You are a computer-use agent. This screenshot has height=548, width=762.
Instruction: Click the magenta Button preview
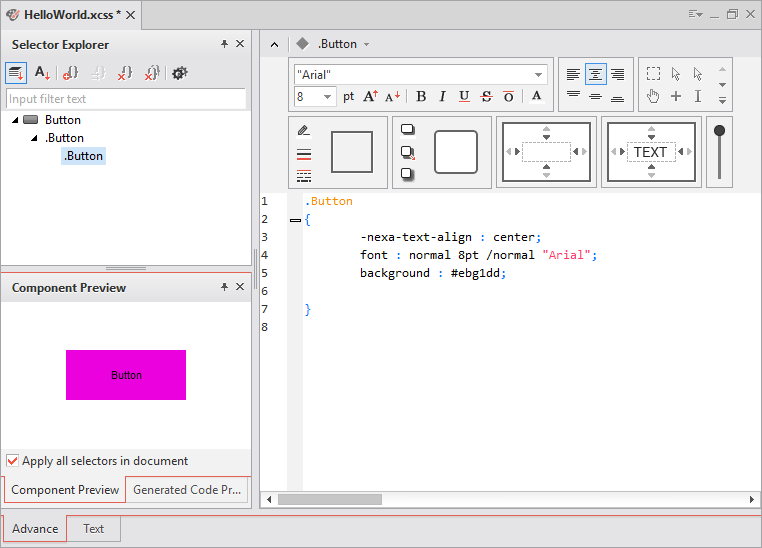click(x=126, y=375)
